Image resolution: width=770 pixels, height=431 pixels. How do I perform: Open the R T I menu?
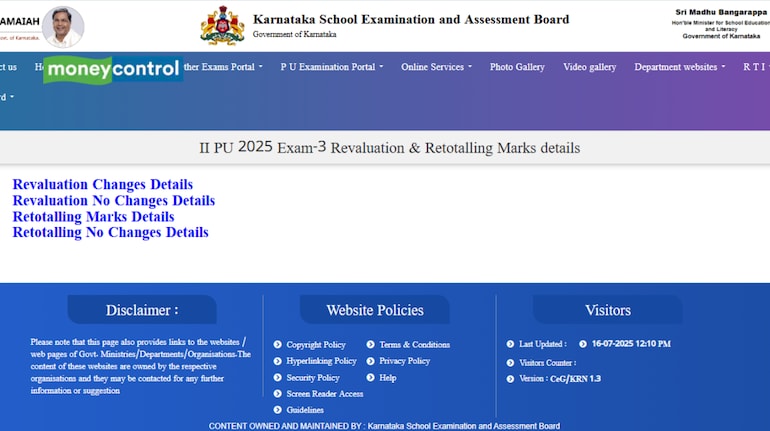click(x=756, y=67)
